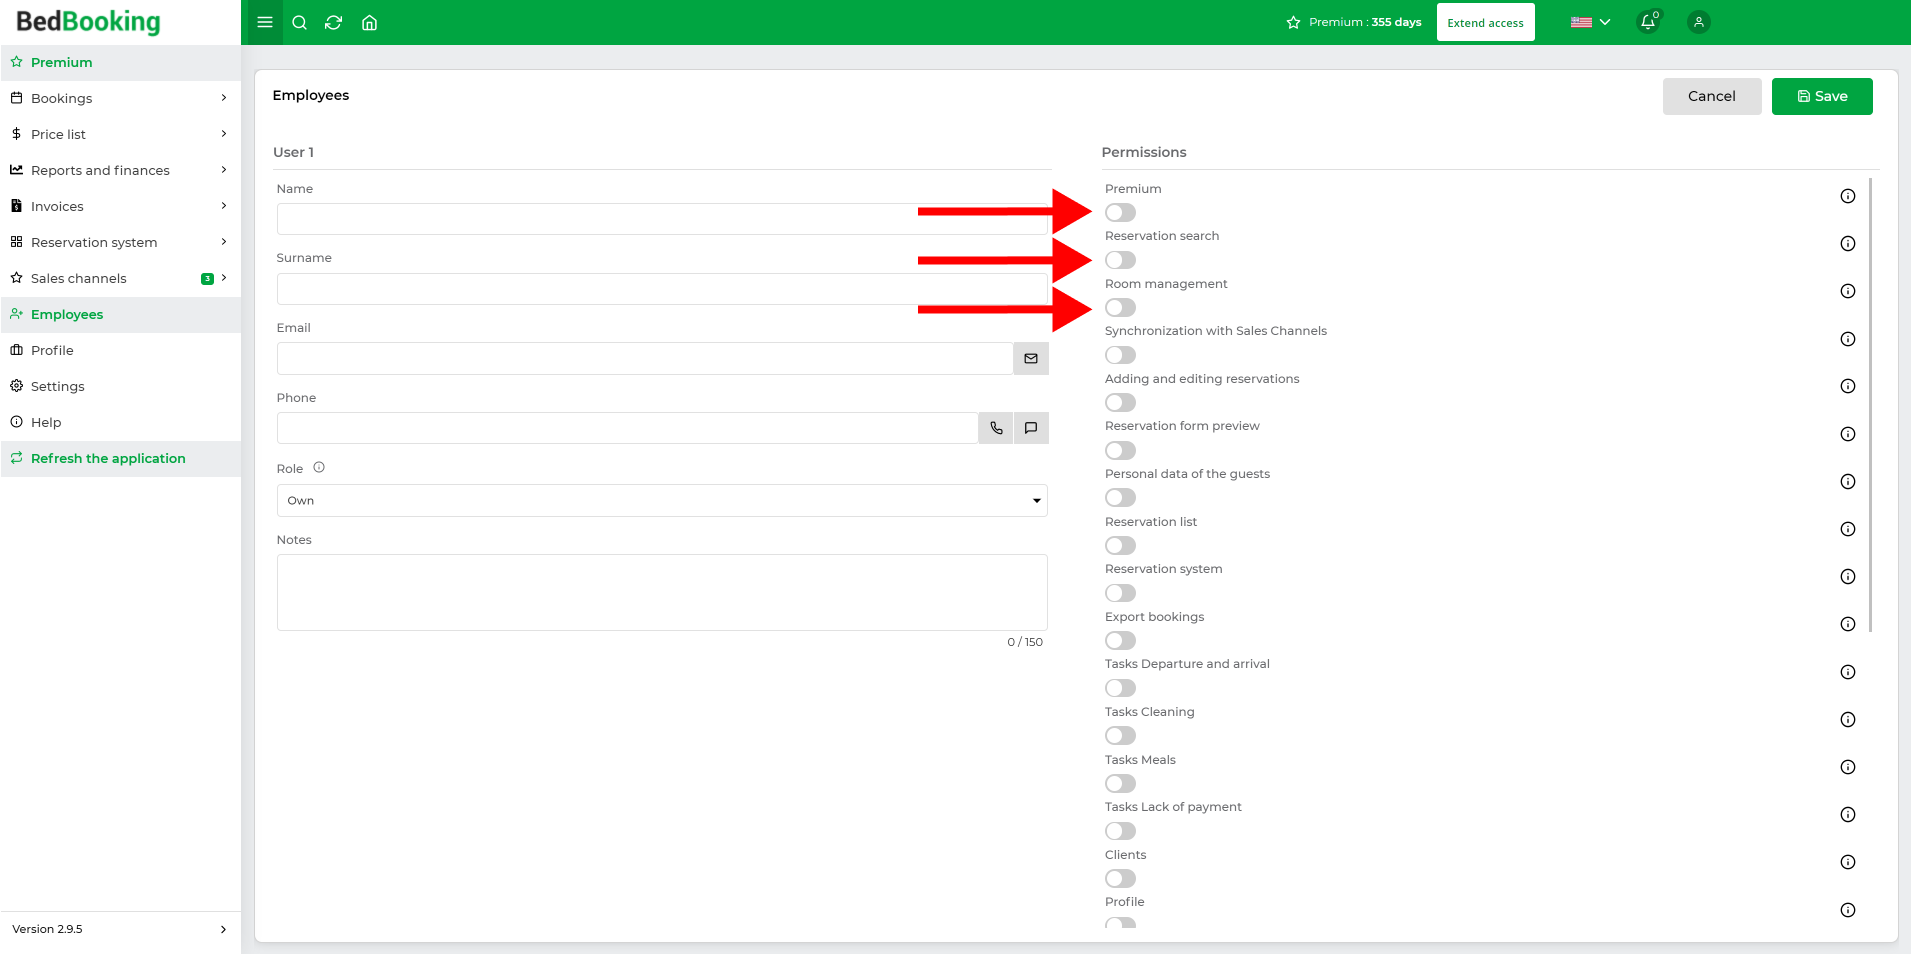Click the envelope icon beside Email field
The height and width of the screenshot is (954, 1911).
pos(1031,359)
